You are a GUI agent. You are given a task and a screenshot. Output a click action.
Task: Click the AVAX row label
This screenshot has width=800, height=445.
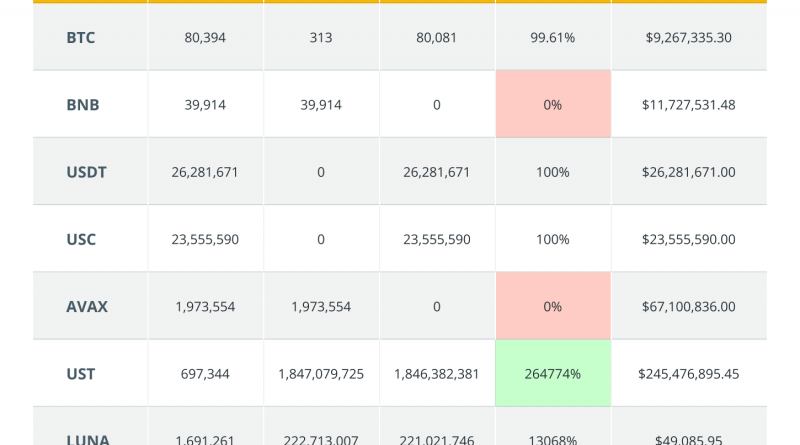(x=87, y=306)
